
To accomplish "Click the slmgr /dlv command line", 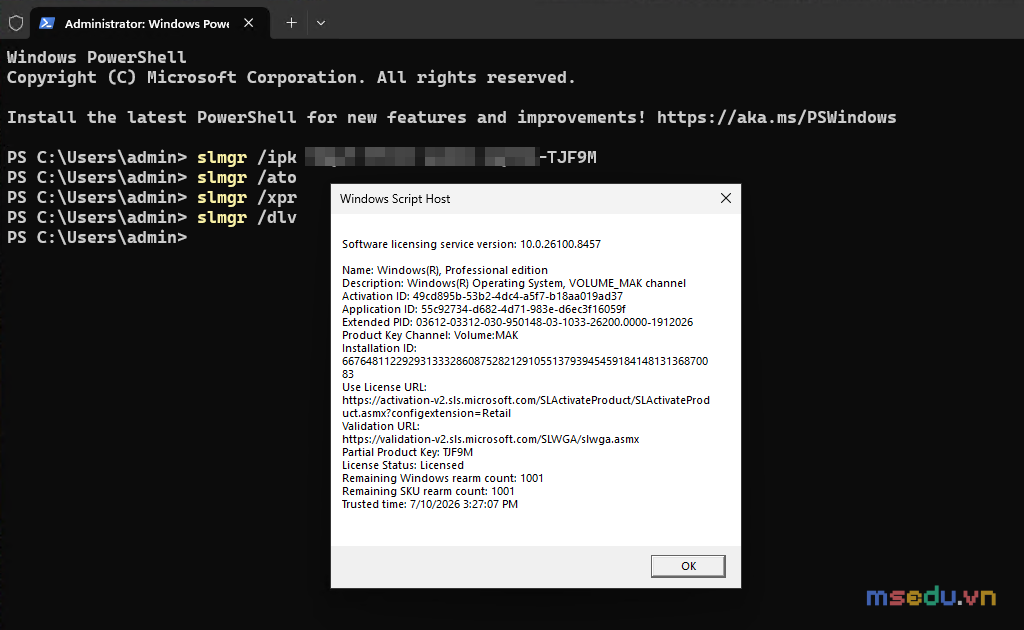I will tap(152, 217).
